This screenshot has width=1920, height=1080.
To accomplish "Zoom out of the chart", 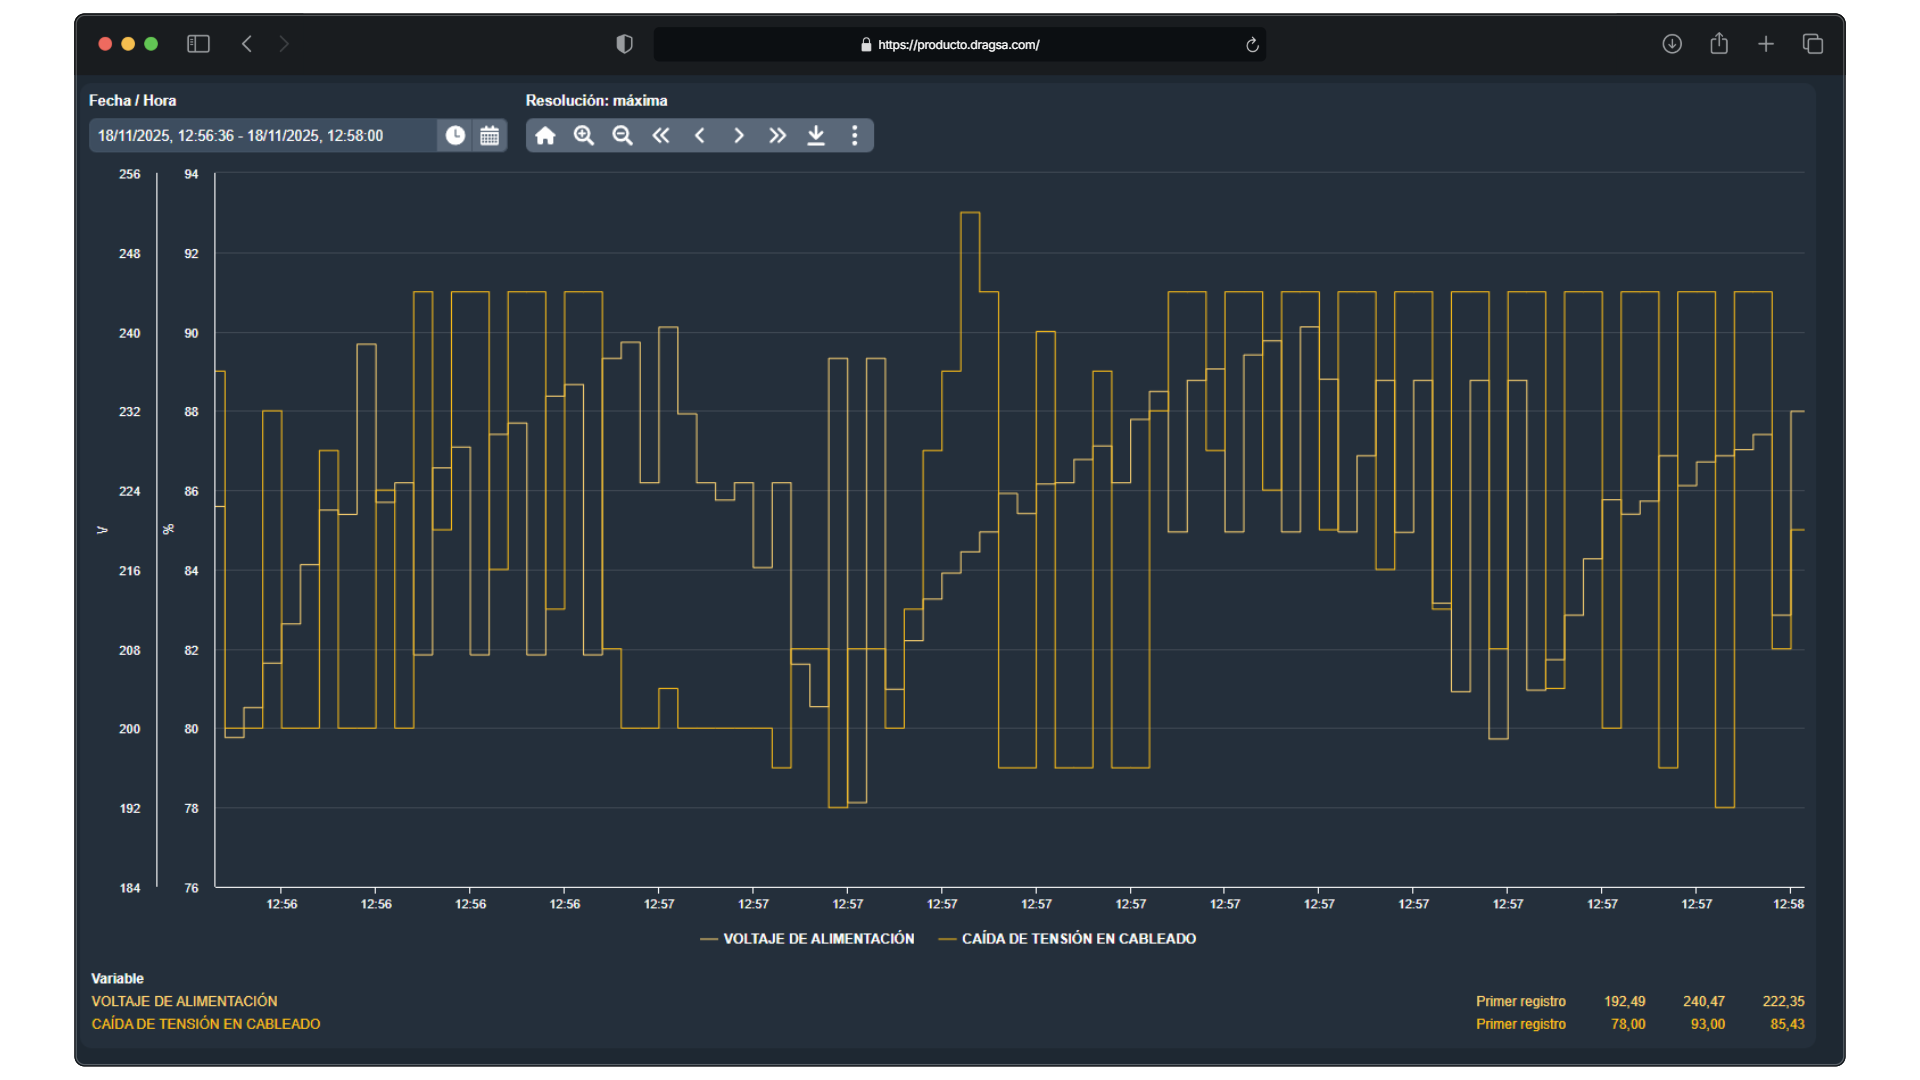I will pos(622,136).
